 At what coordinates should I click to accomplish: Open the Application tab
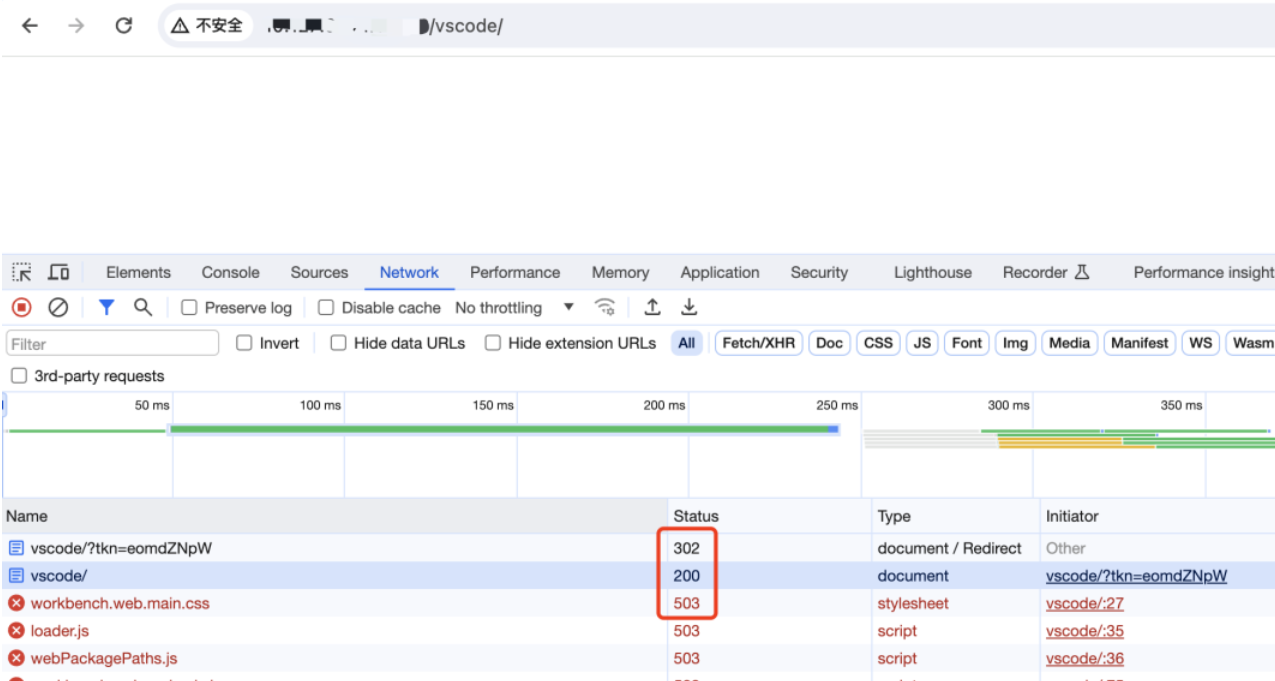[720, 272]
